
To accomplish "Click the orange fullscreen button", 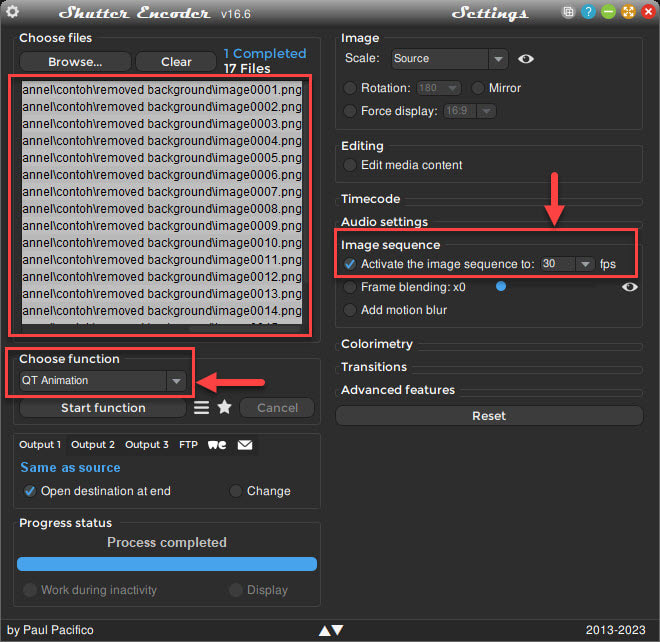I will (628, 12).
